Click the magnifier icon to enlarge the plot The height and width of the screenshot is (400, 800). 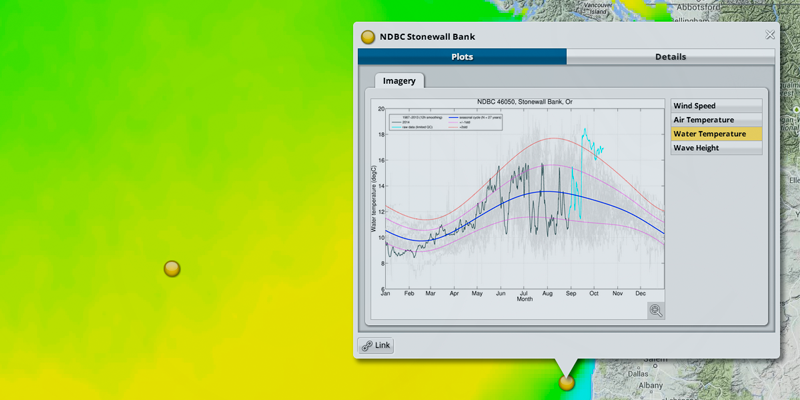point(655,311)
